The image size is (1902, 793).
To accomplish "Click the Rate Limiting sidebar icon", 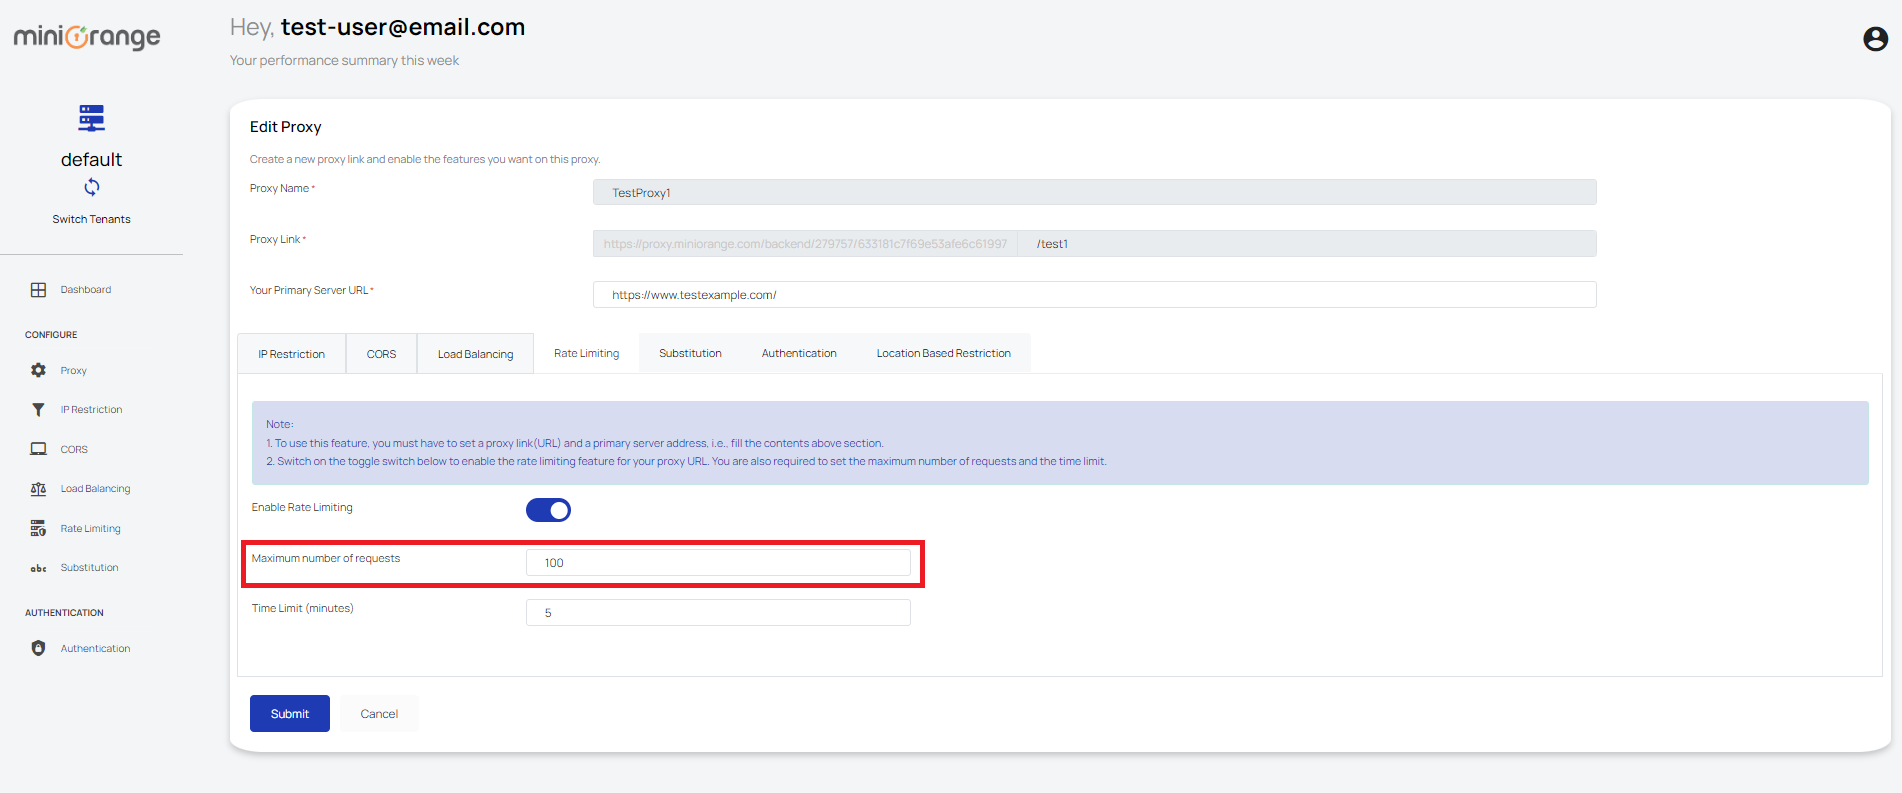I will point(38,528).
